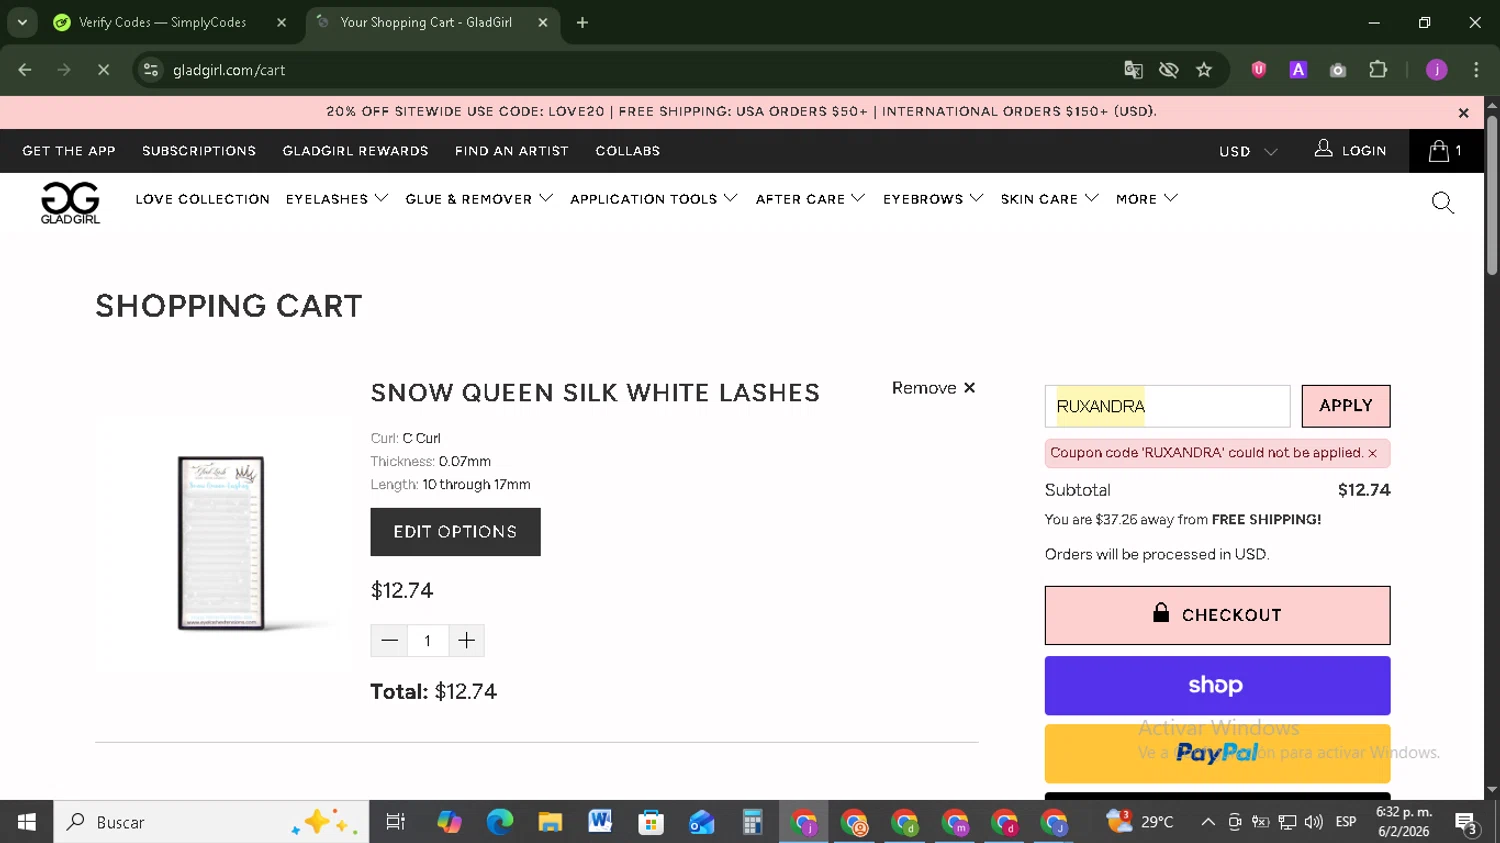Image resolution: width=1500 pixels, height=843 pixels.
Task: Open the Calculator from the taskbar
Action: (752, 822)
